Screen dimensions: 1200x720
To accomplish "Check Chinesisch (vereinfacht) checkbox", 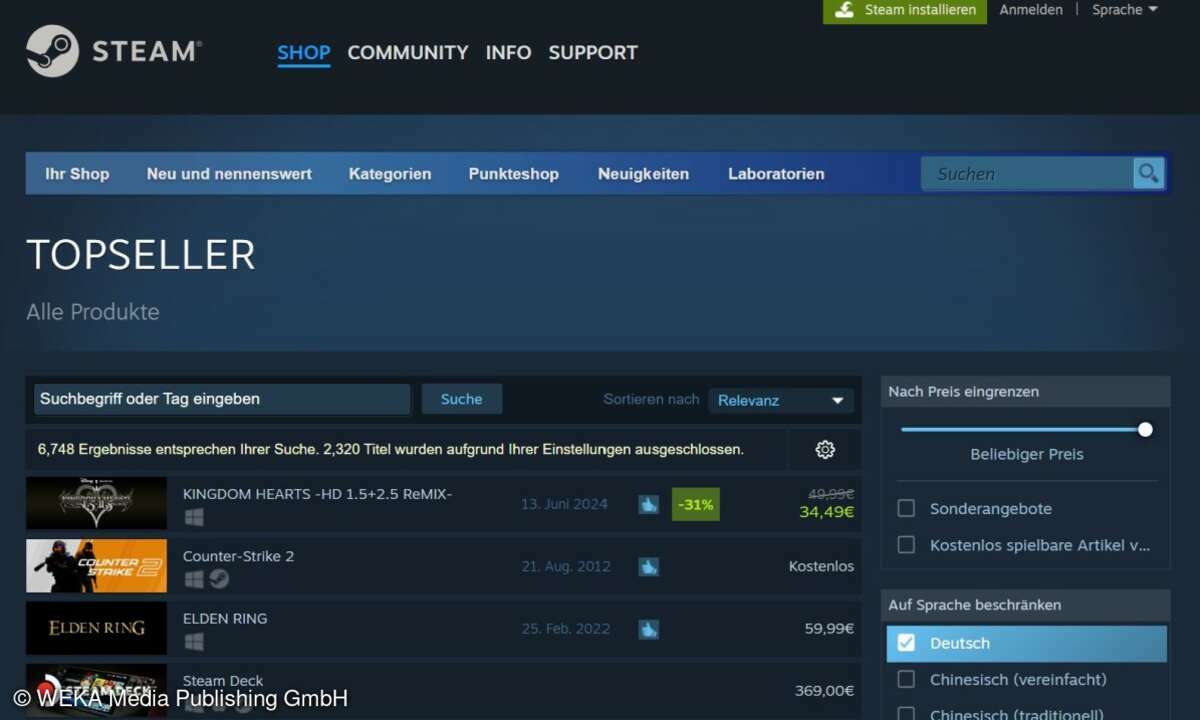I will coord(906,679).
